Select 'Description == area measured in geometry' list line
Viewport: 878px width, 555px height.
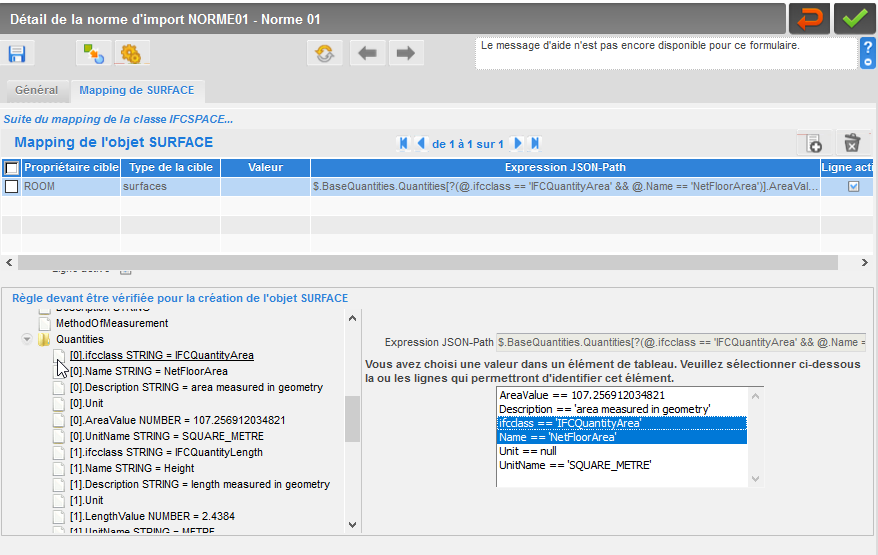coord(622,409)
